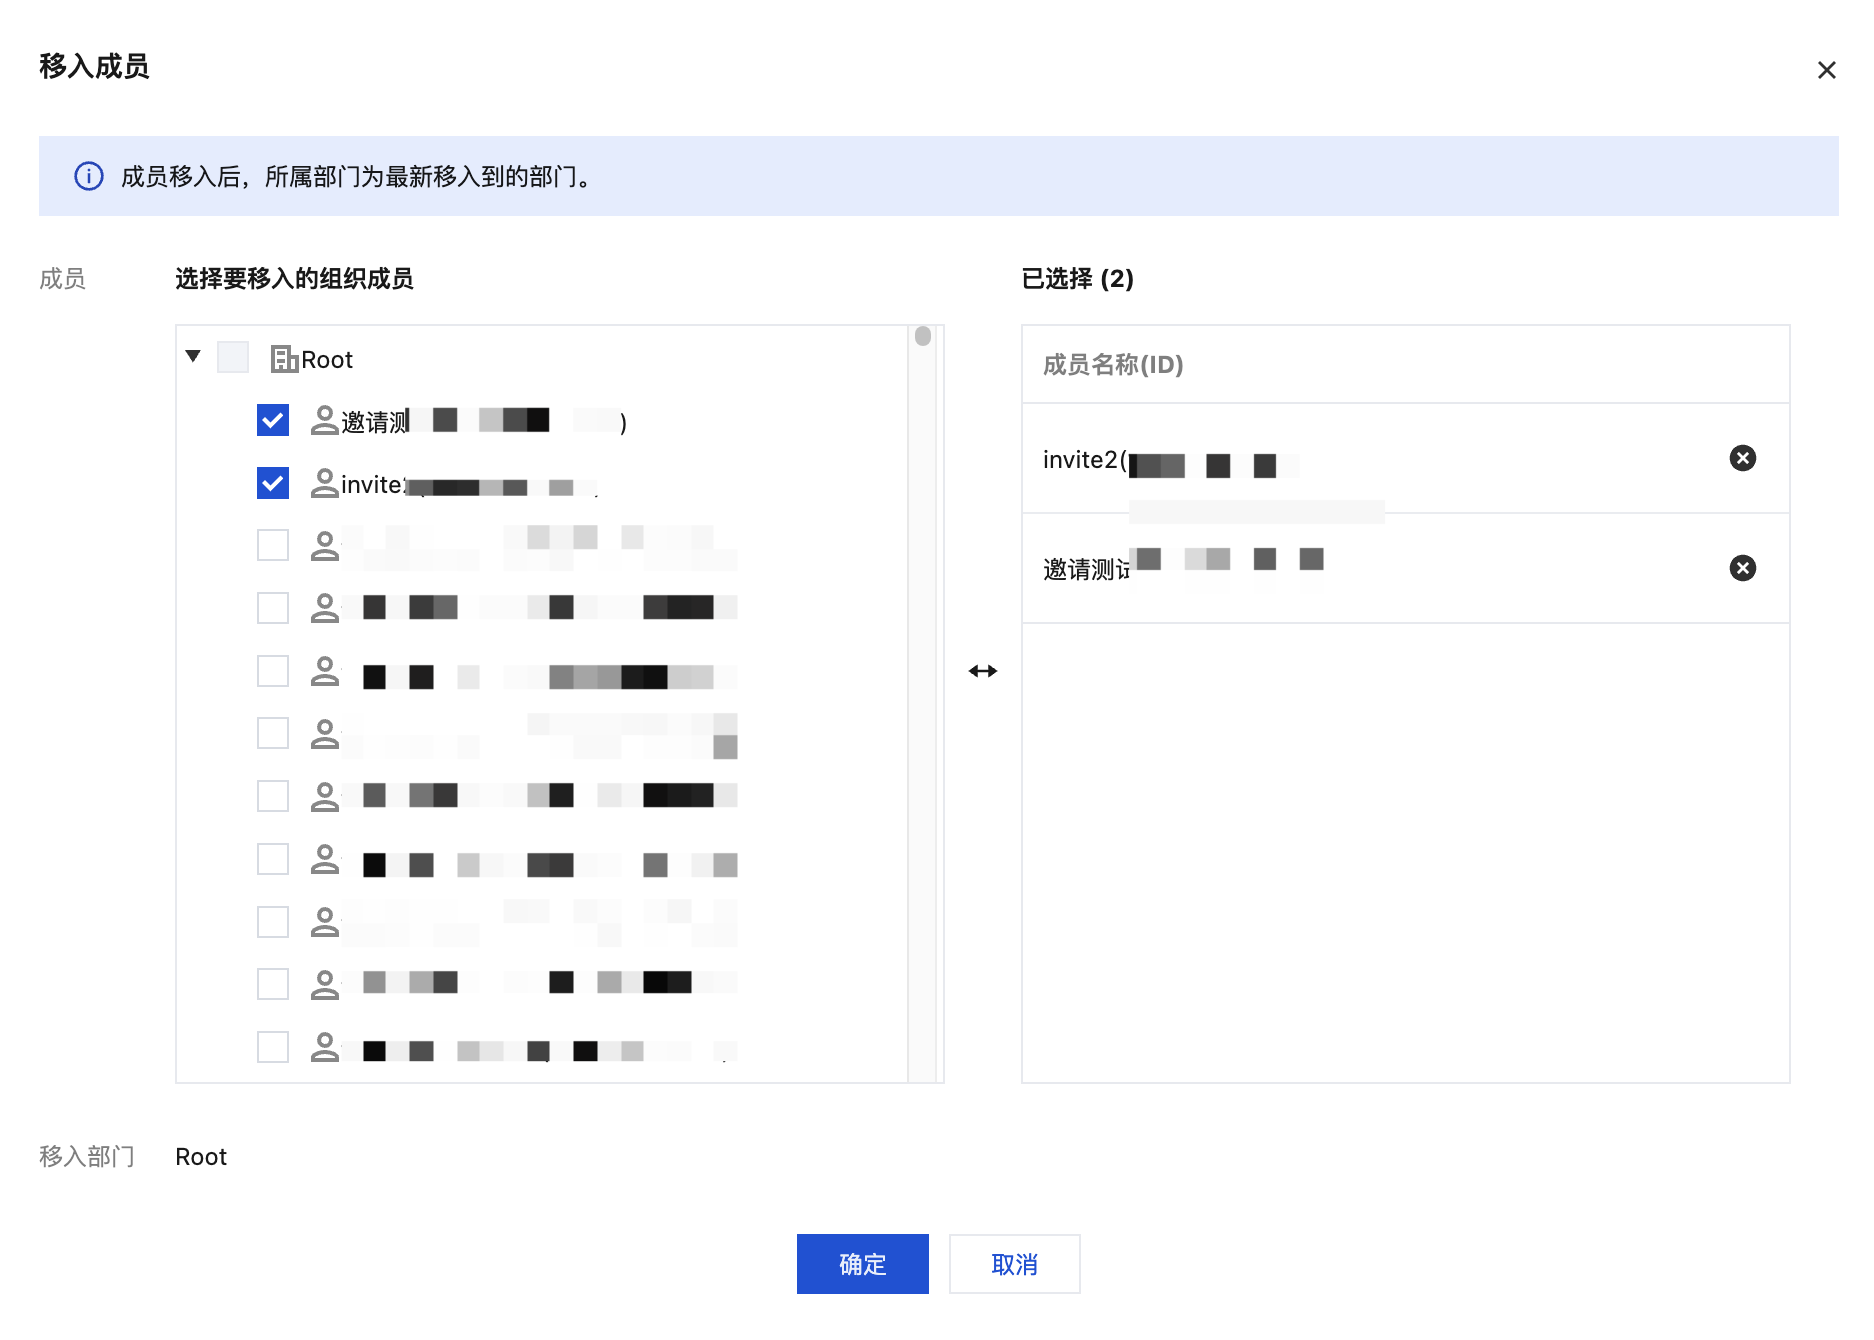
Task: Remove 邀请测试 member from selected list
Action: (x=1742, y=568)
